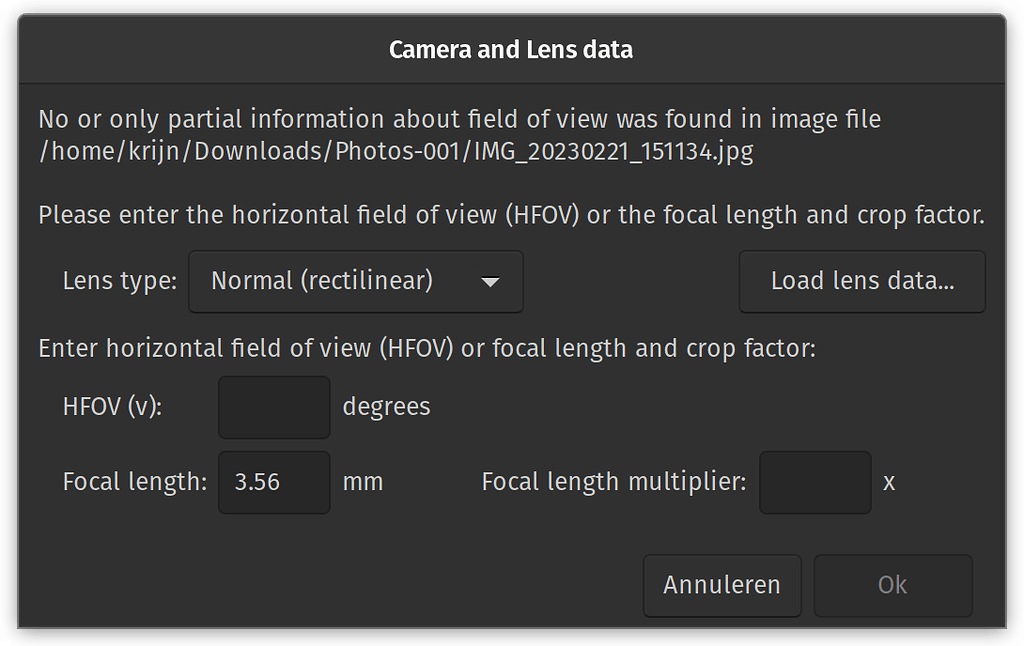Select a different lens type from the combo box
1024x646 pixels.
(355, 281)
